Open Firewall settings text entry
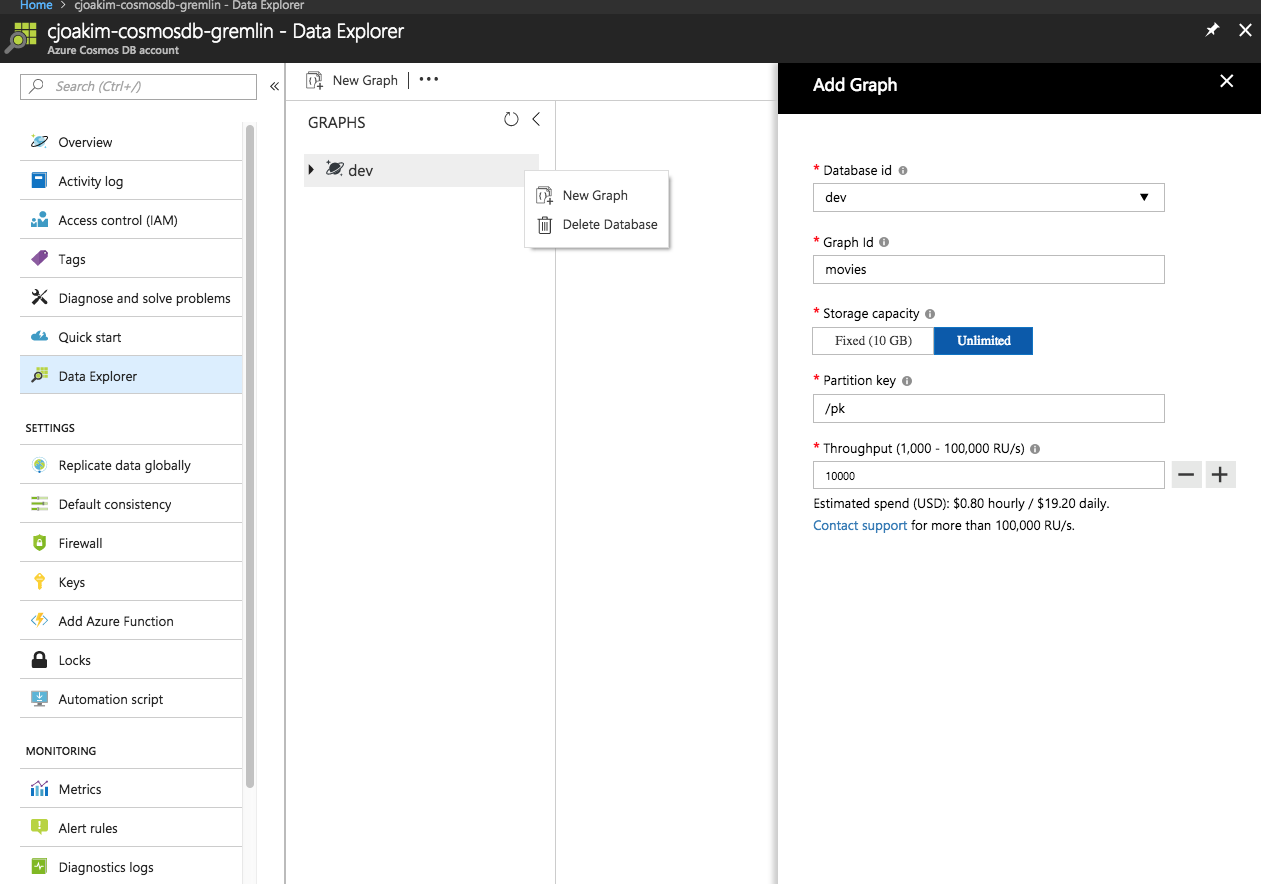Viewport: 1261px width, 884px height. 80,543
